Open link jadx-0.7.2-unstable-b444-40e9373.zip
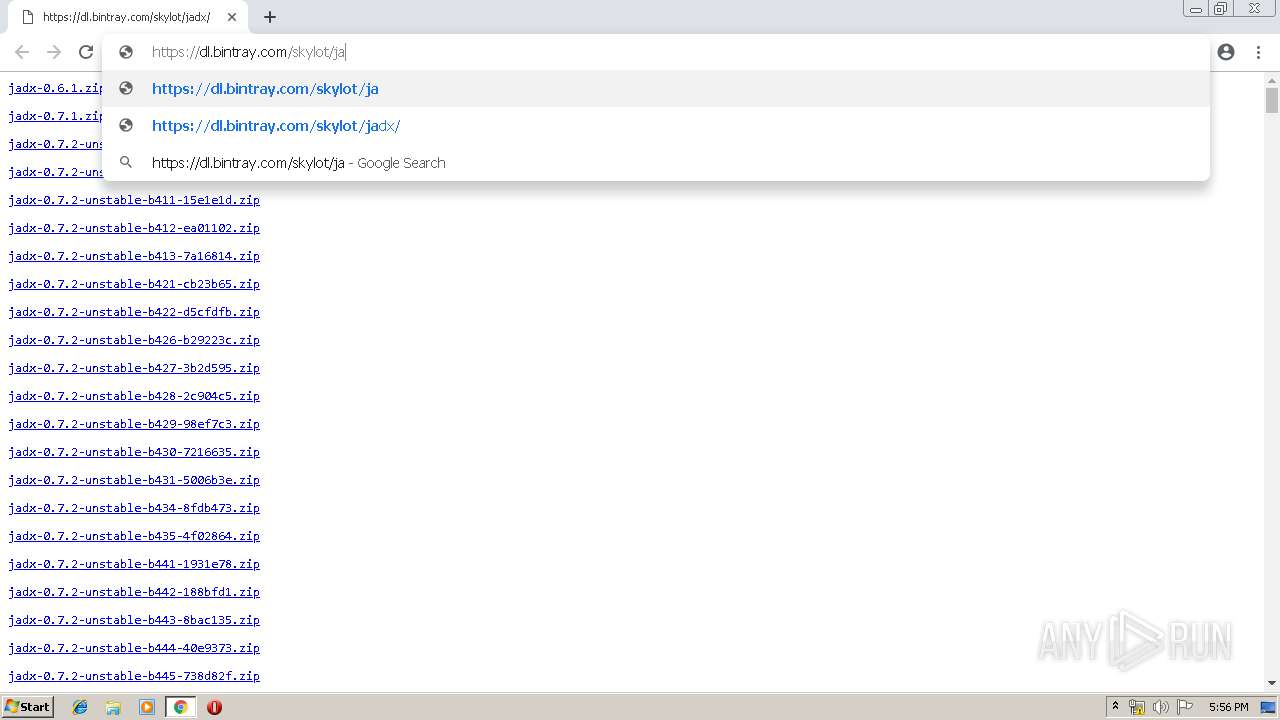This screenshot has width=1280, height=720. coord(134,648)
